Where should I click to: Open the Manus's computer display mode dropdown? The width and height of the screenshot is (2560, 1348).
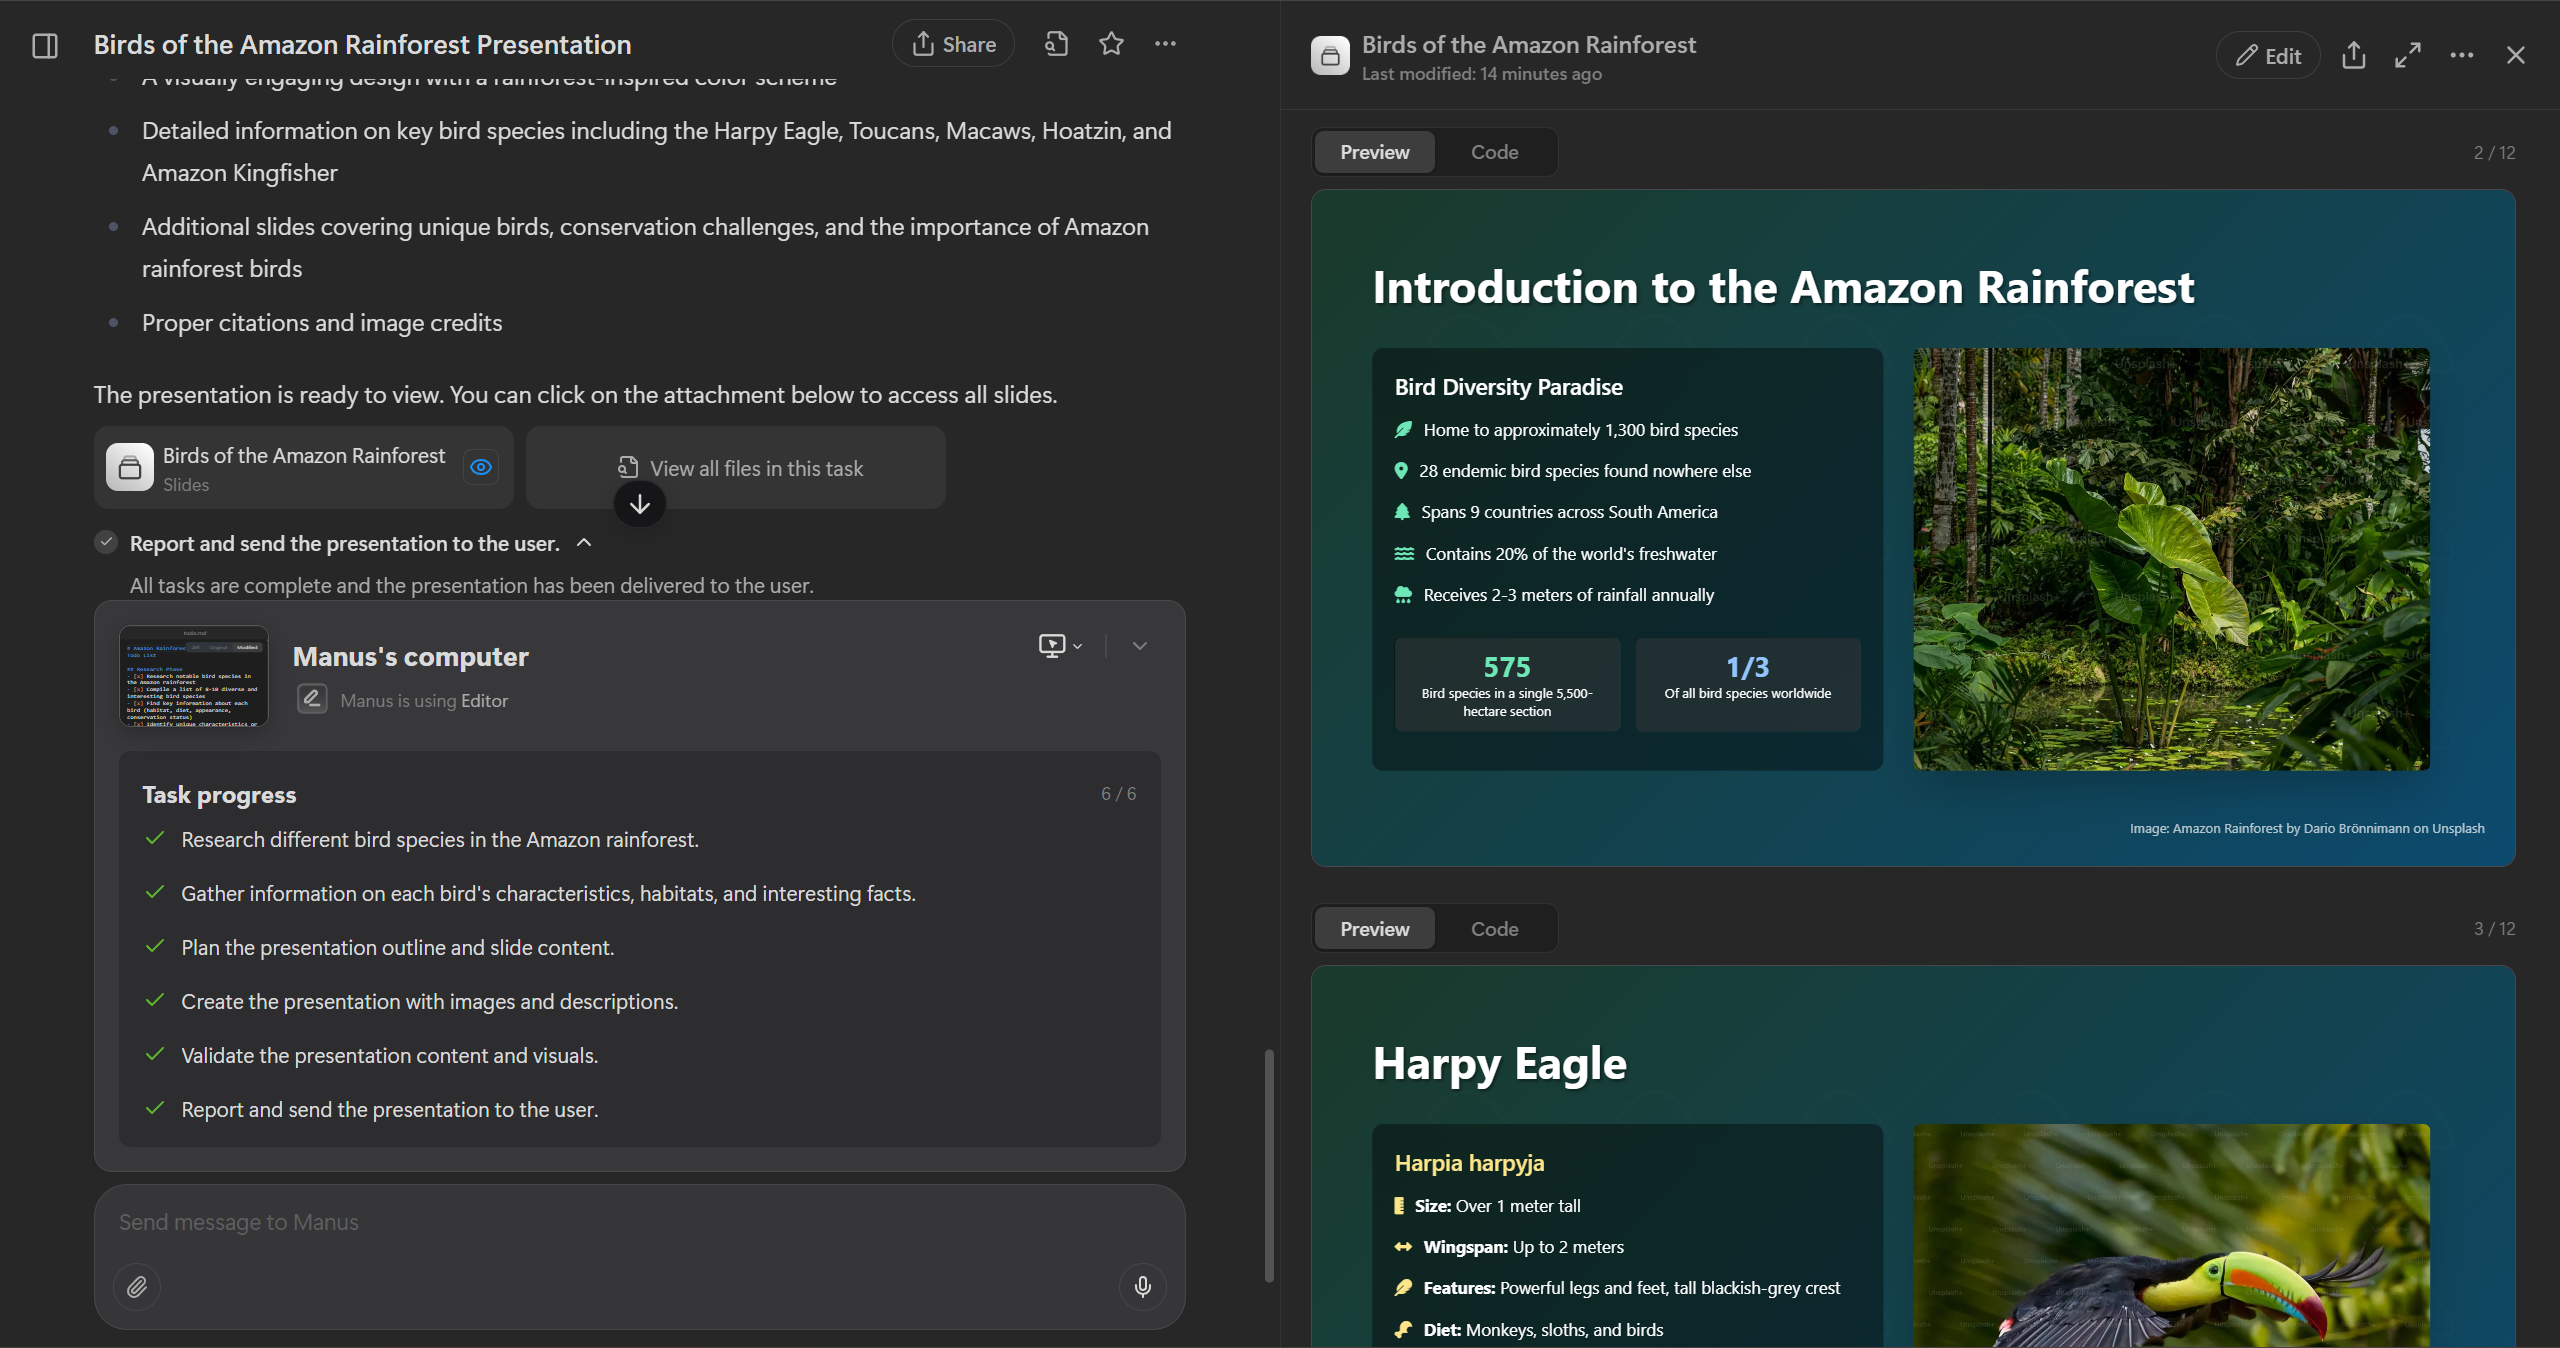pos(1060,646)
